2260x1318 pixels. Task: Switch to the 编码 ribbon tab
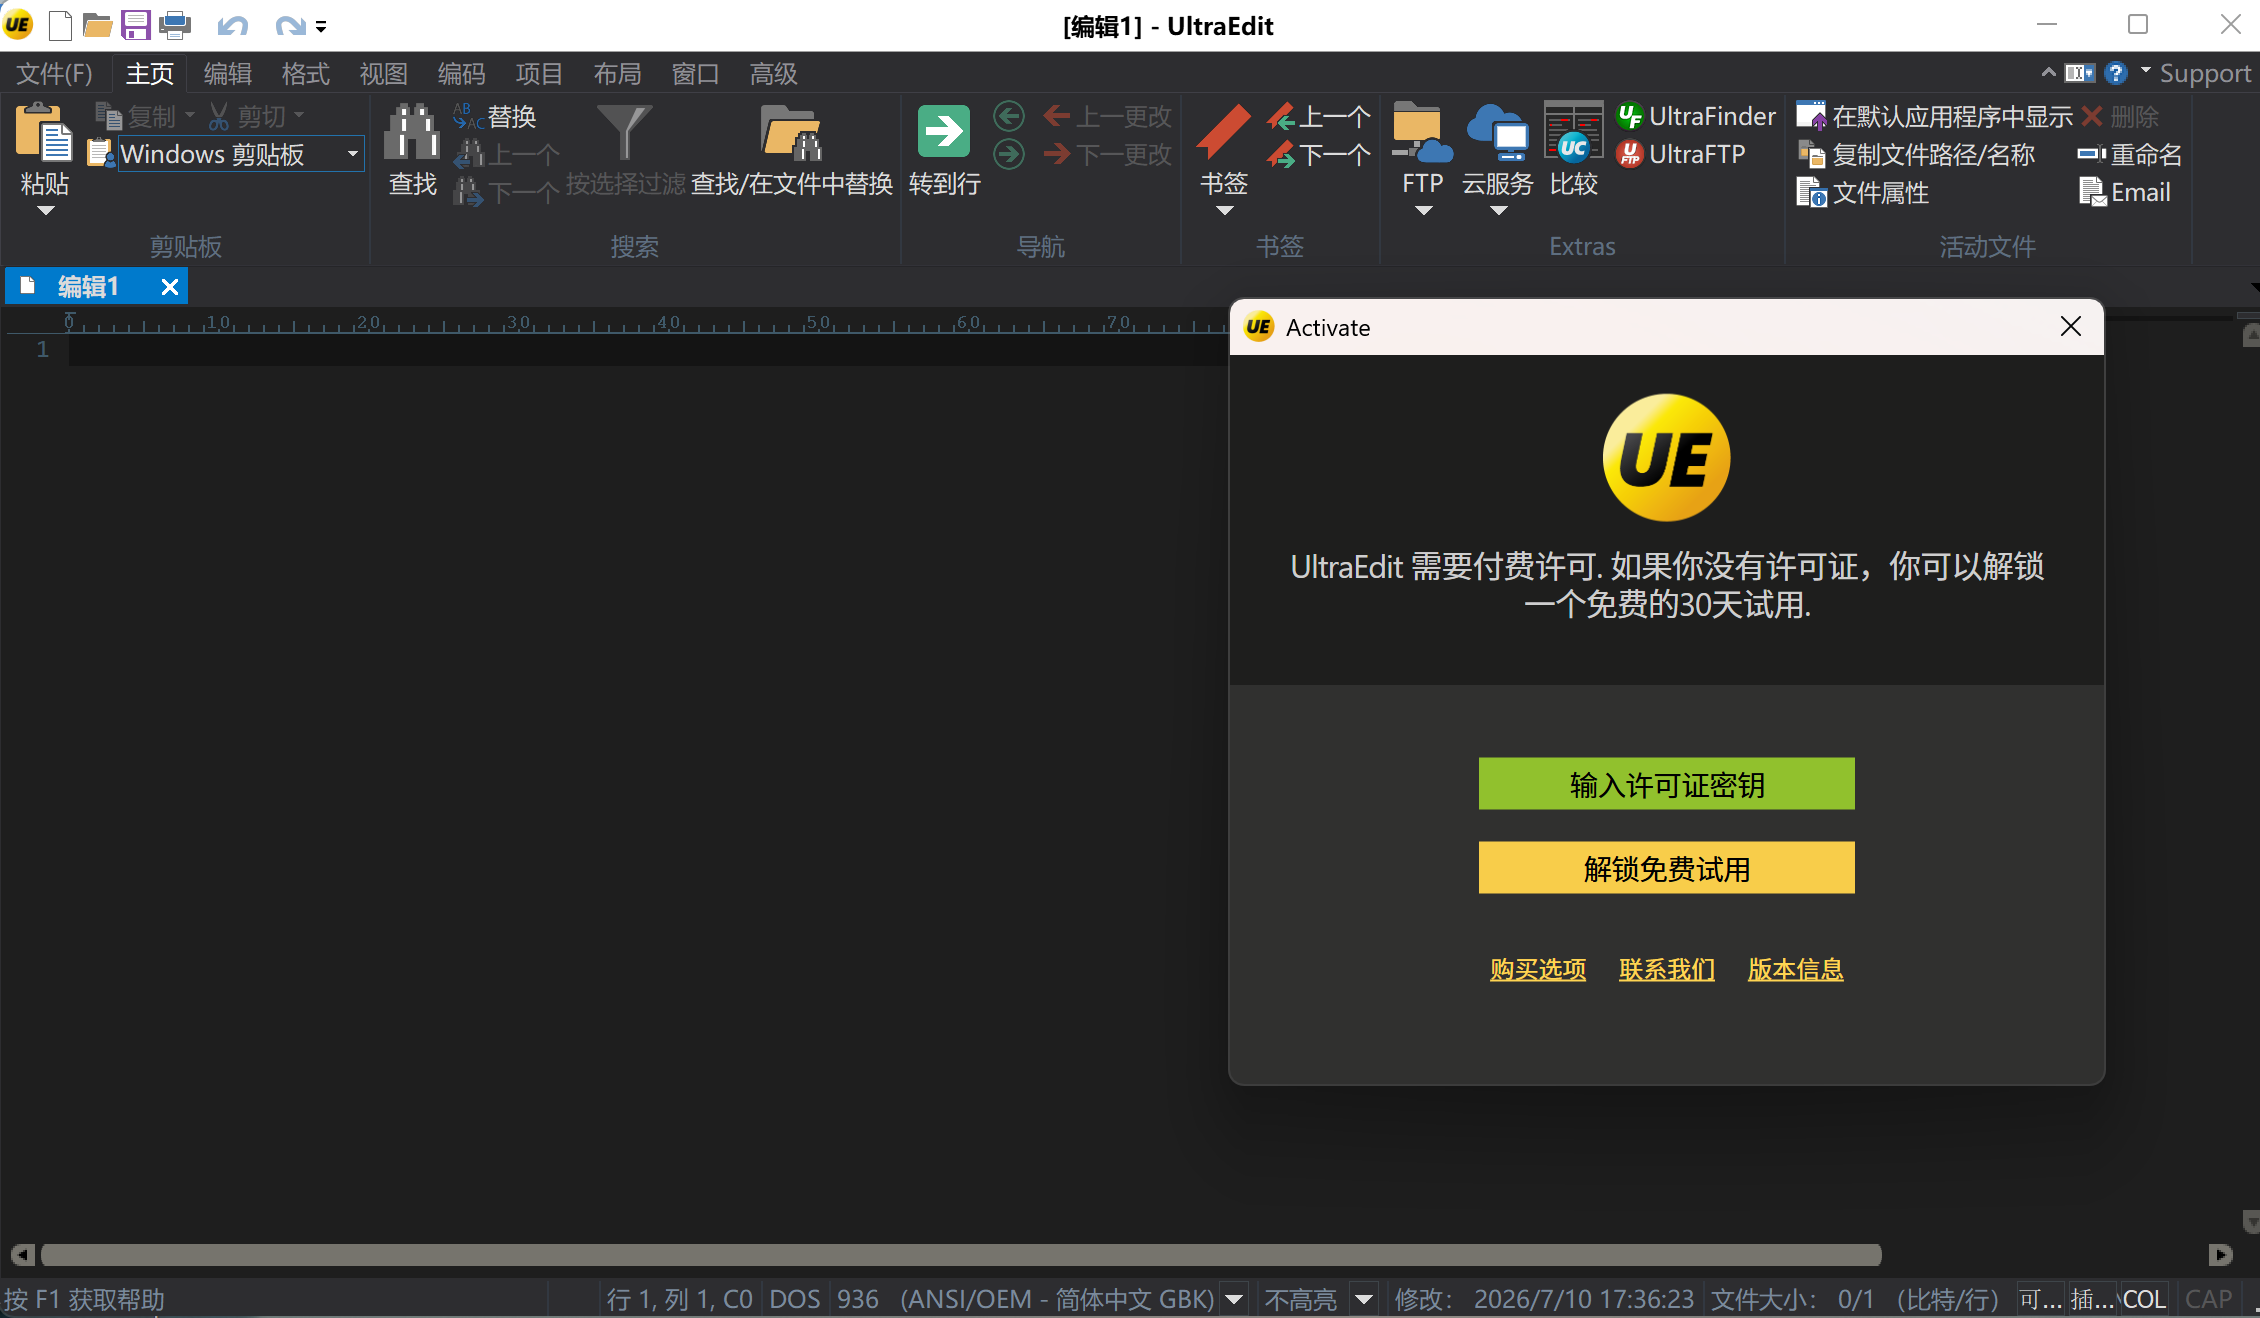tap(461, 73)
